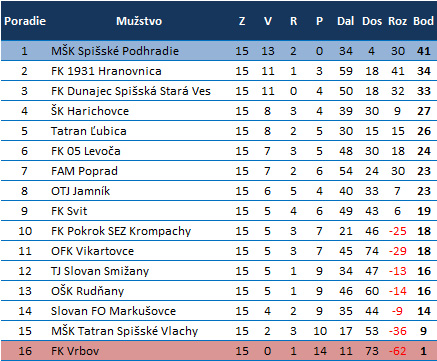Click on Tatran Ľubica

pyautogui.click(x=89, y=131)
